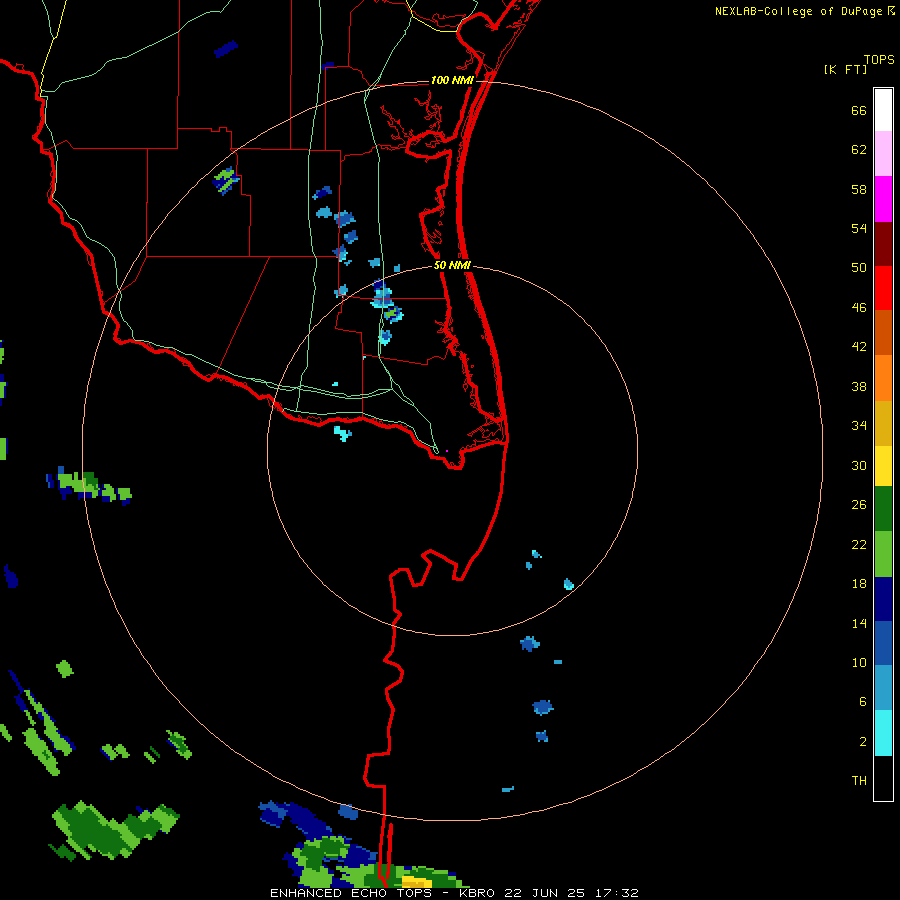Click the legend value 26
900x900 pixels.
point(859,505)
